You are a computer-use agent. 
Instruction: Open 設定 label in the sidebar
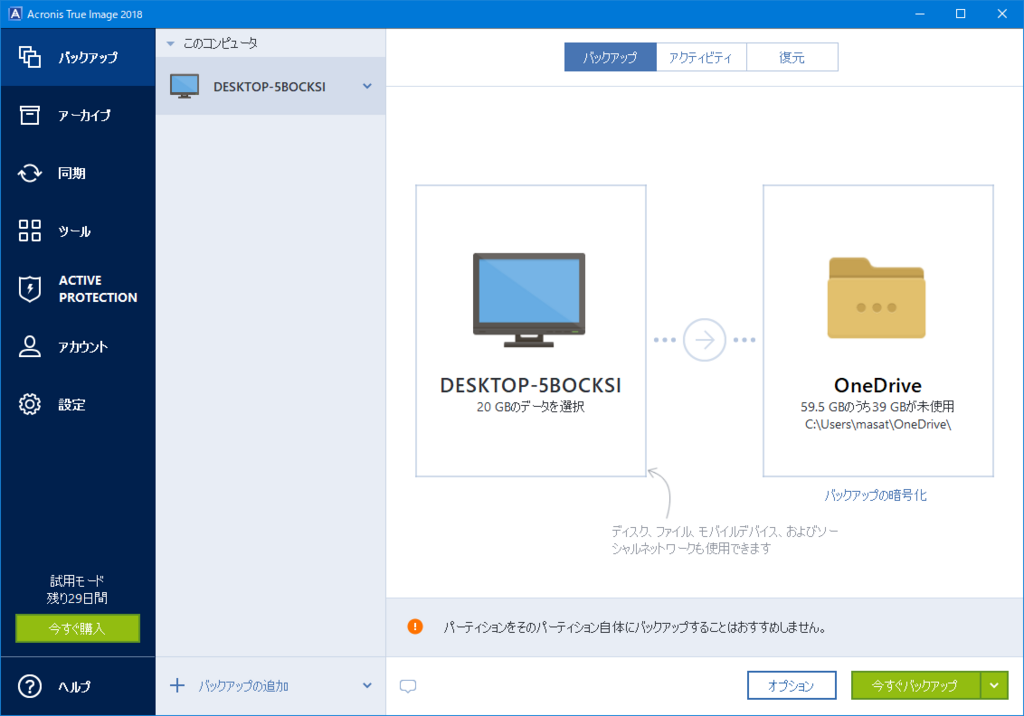point(72,404)
